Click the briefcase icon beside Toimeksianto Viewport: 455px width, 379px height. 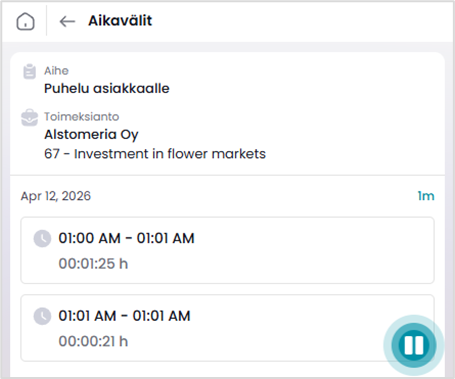[x=30, y=117]
